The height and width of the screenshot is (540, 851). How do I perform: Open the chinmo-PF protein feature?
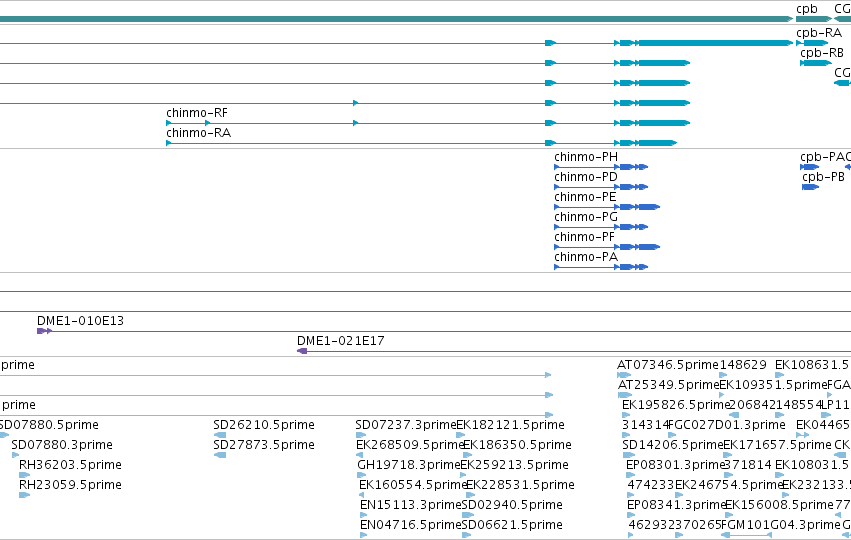pyautogui.click(x=585, y=237)
